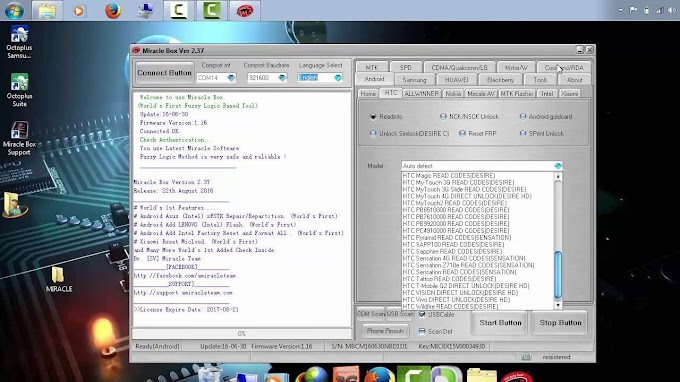This screenshot has width=680, height=382.
Task: Toggle the USBCable checkbox
Action: pyautogui.click(x=422, y=314)
